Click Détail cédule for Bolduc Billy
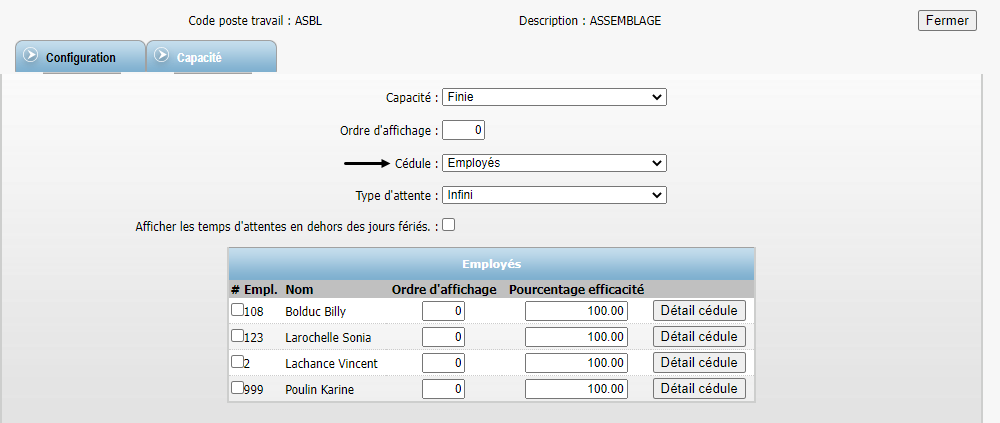 [699, 311]
